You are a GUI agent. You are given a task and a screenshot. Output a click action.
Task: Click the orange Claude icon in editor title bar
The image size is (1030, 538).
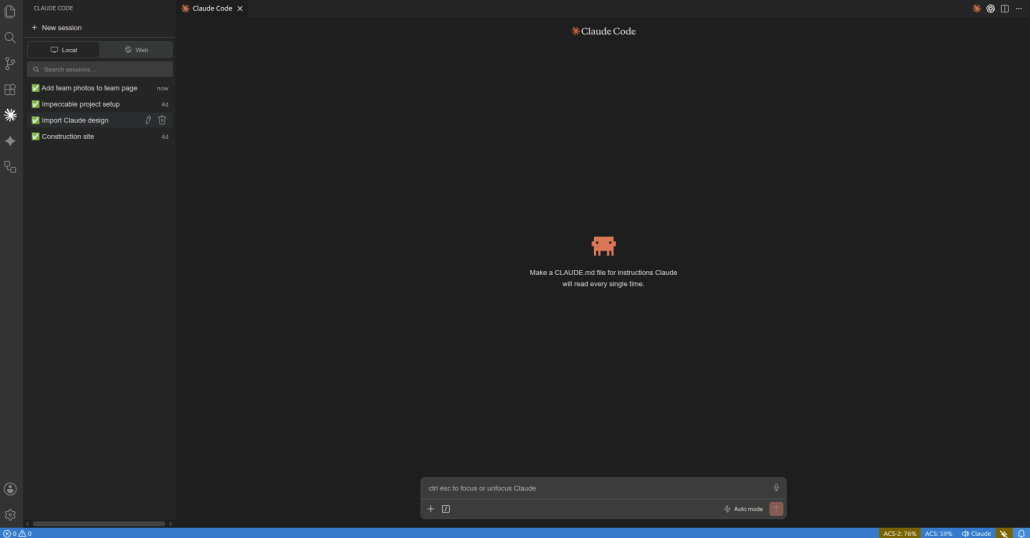(976, 9)
